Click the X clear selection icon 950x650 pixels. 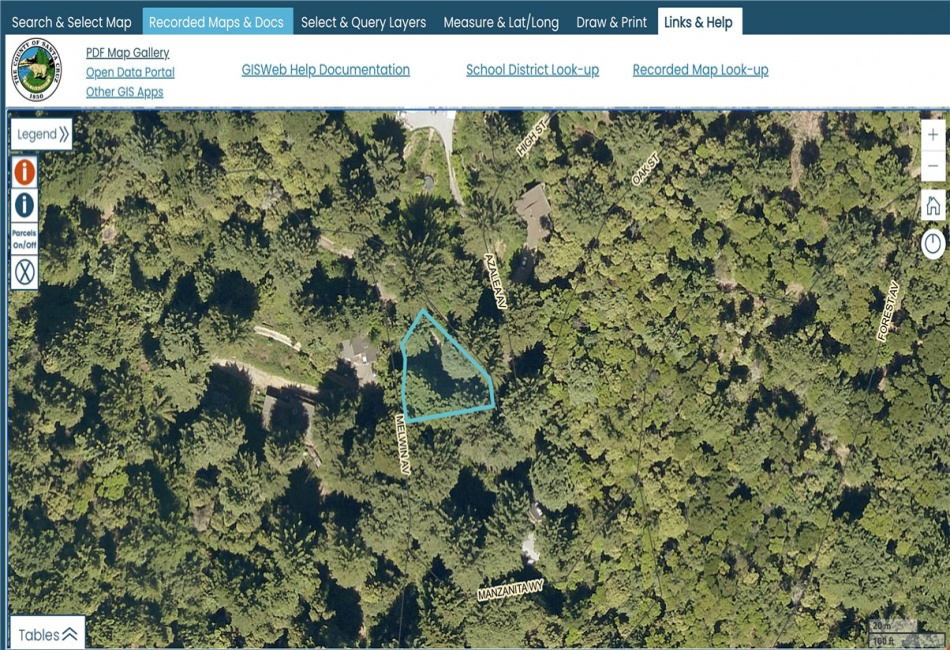24,271
